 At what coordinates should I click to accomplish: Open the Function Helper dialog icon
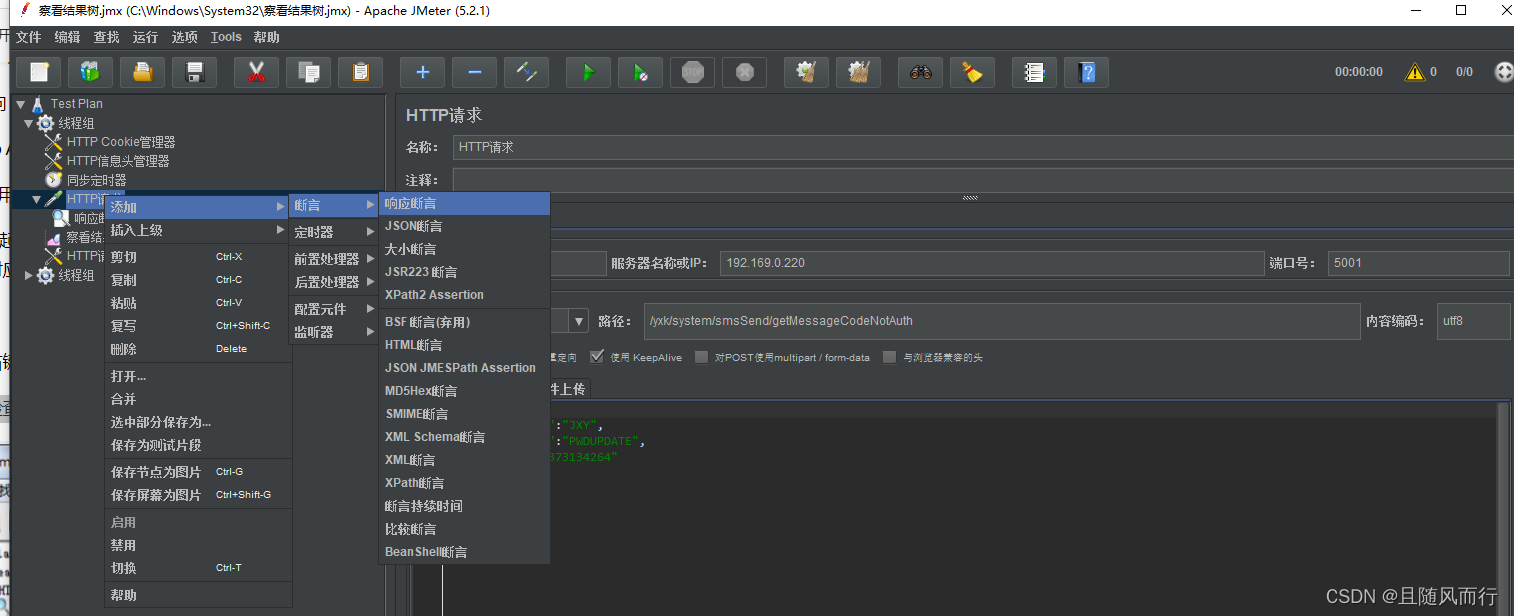[1035, 72]
